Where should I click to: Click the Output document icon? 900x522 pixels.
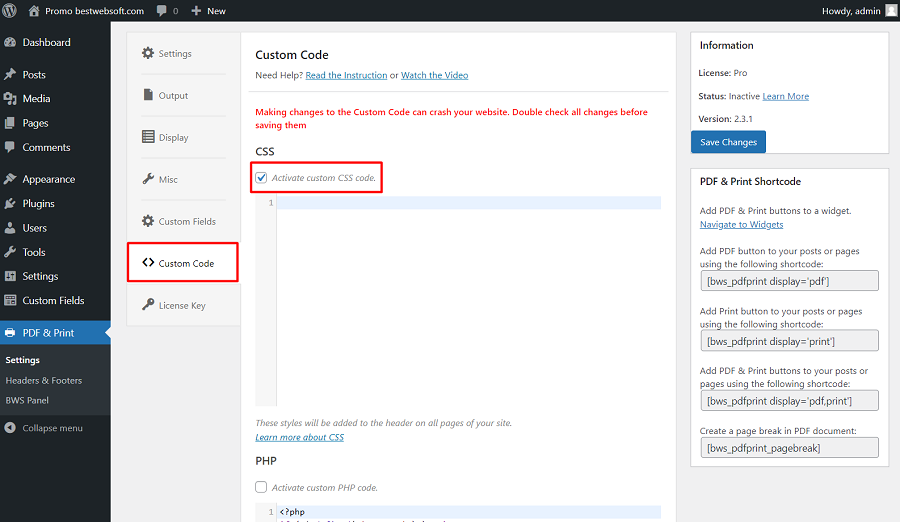coord(148,95)
